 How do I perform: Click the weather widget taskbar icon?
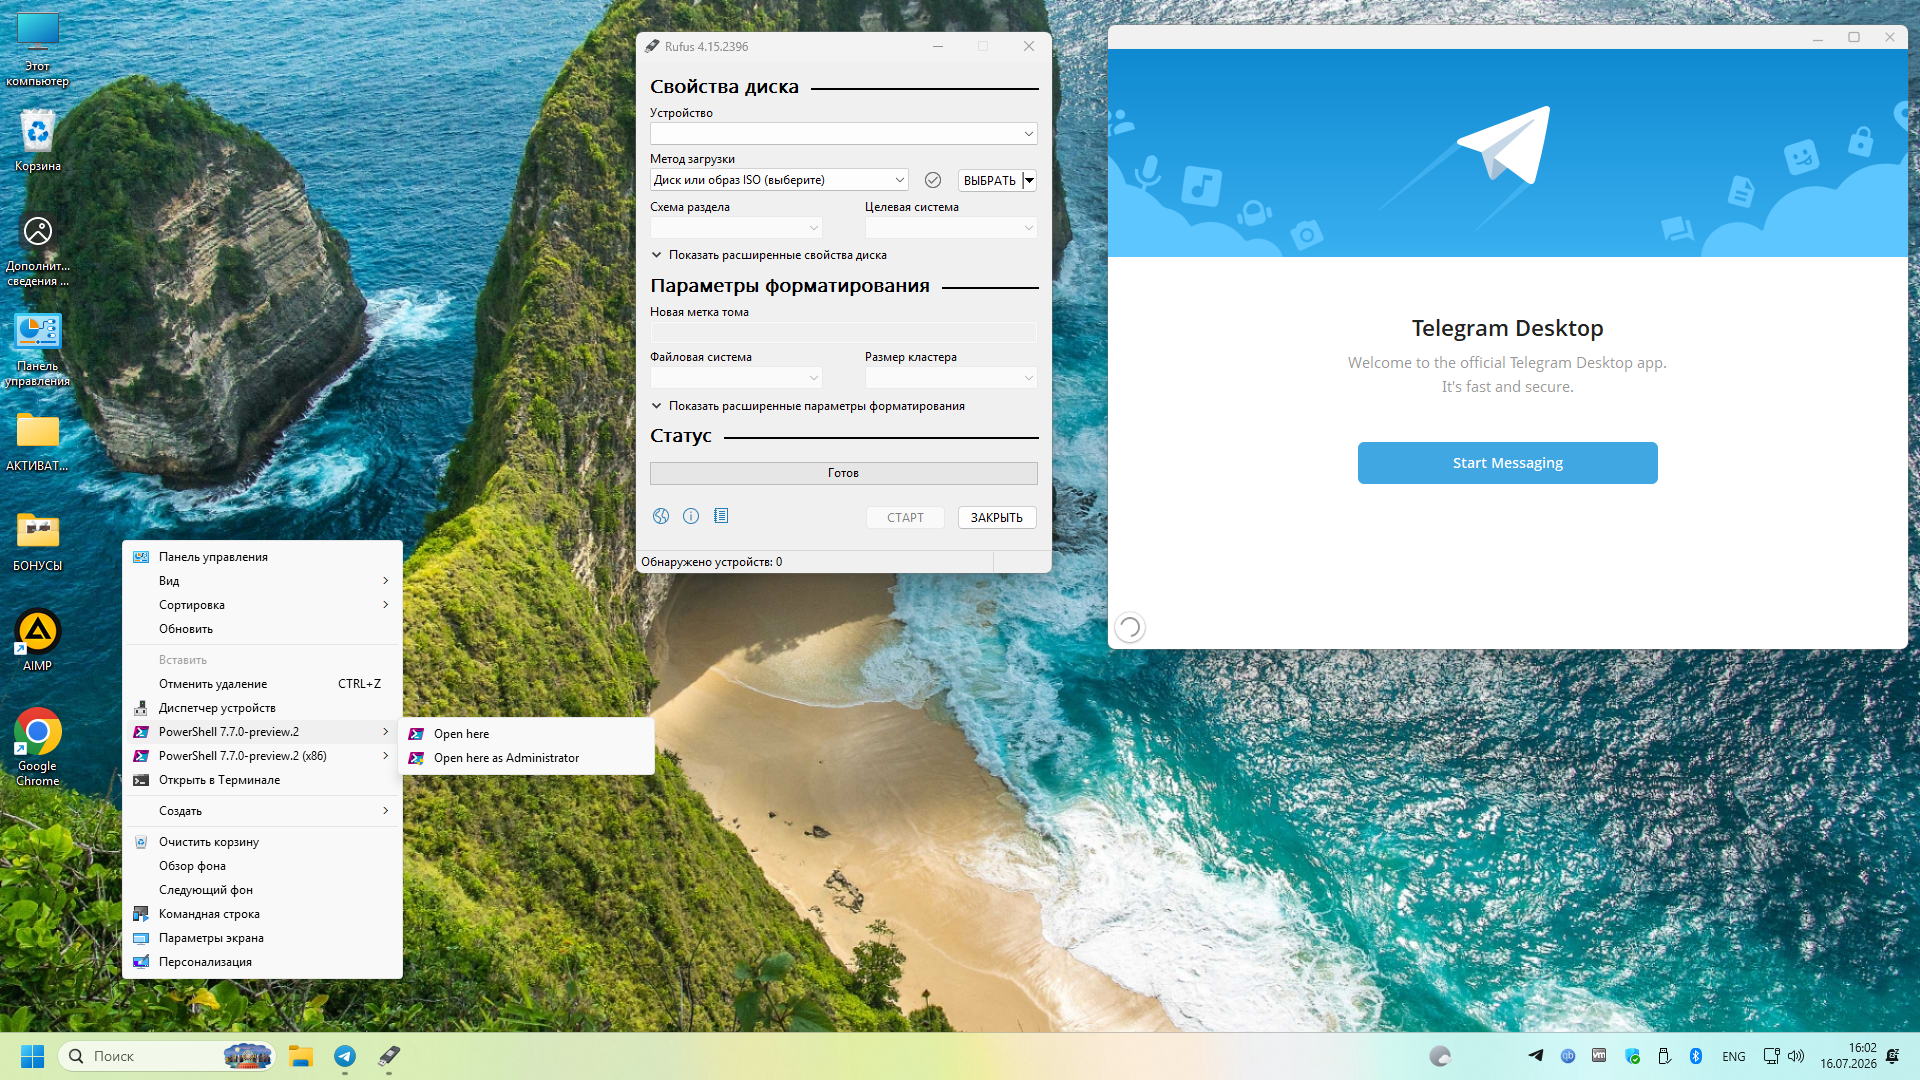[x=1440, y=1056]
